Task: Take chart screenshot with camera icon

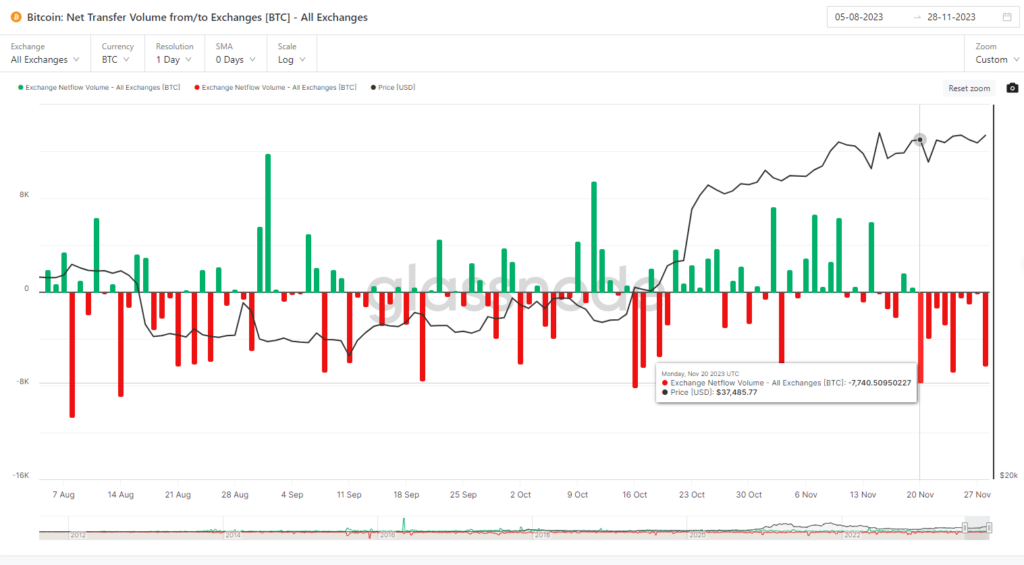Action: pos(1012,88)
